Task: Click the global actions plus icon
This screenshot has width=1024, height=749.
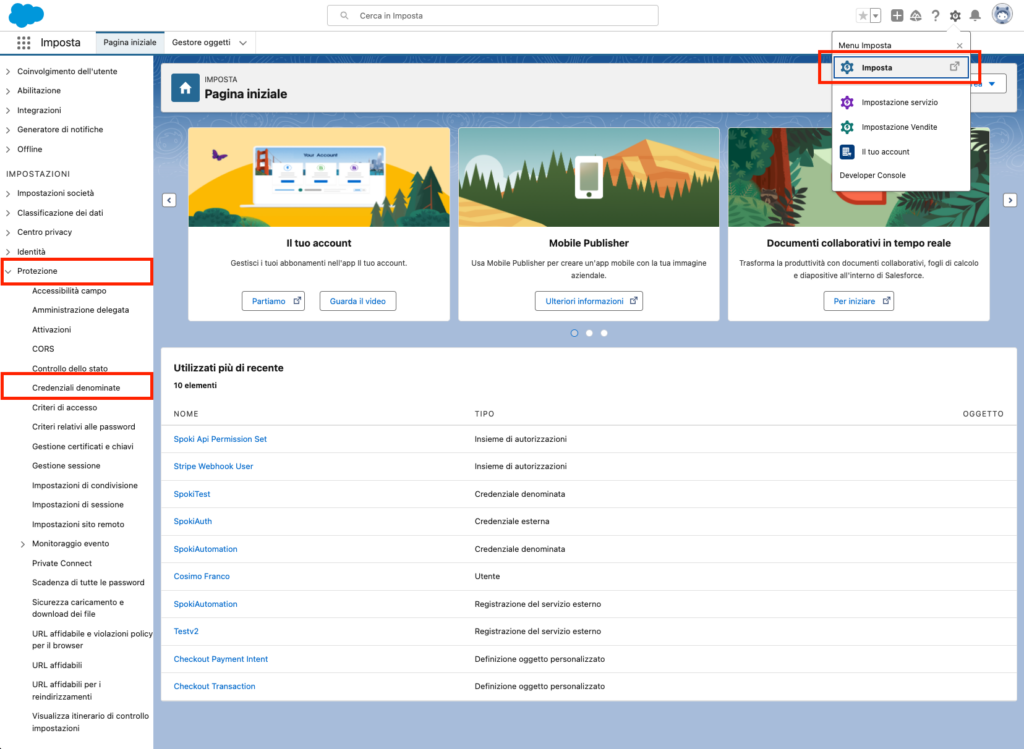Action: pos(897,15)
